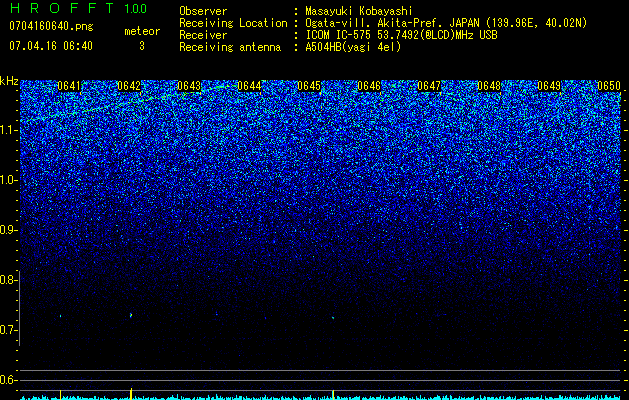Click the 'Receiver' field label
The image size is (629, 400).
click(203, 35)
